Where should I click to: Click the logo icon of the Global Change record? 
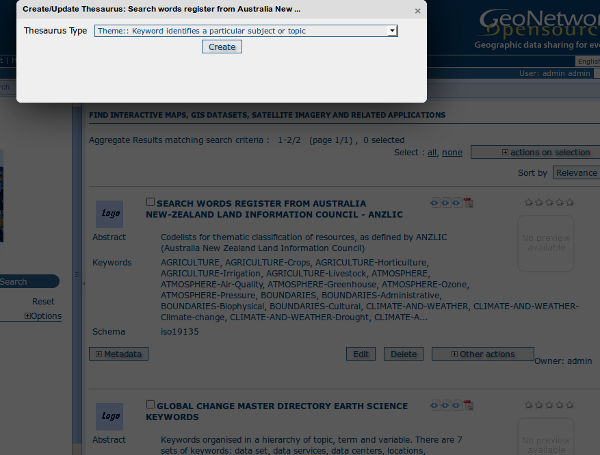tap(109, 417)
